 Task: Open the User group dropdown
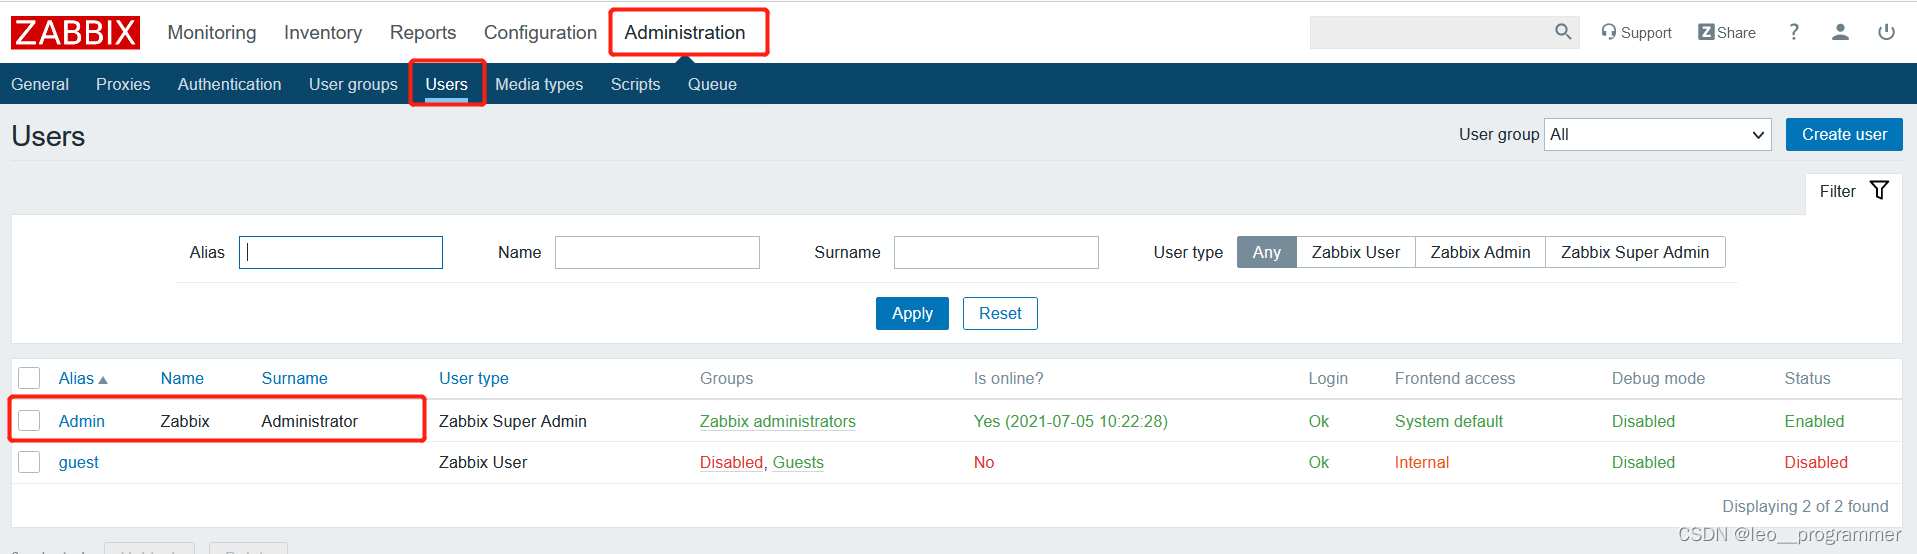click(x=1657, y=134)
